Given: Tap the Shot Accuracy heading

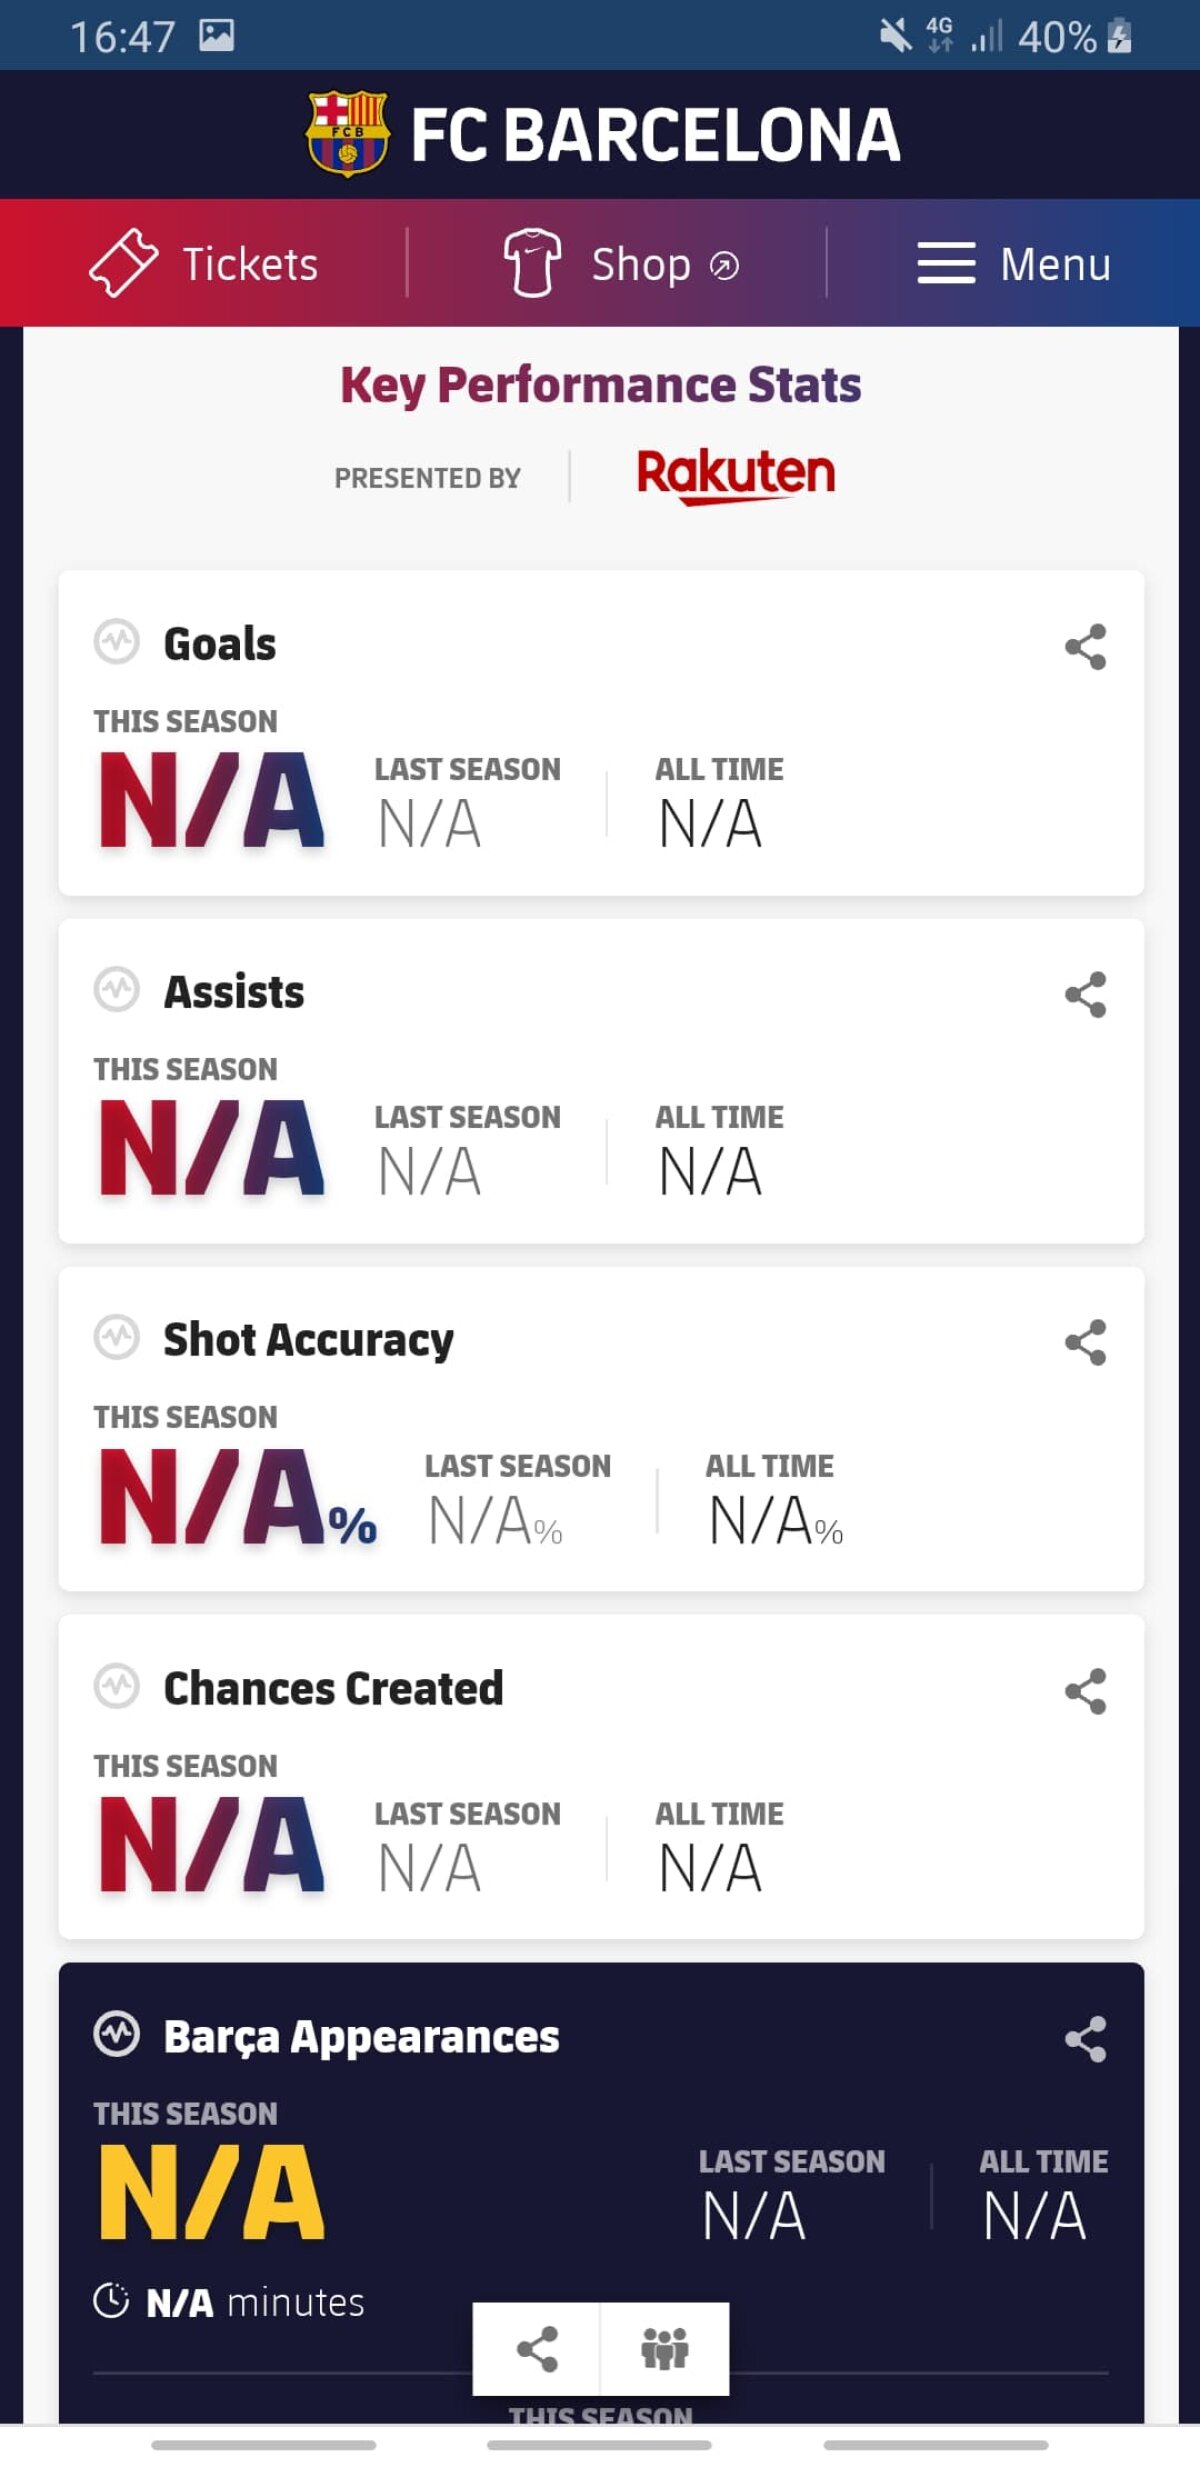Looking at the screenshot, I should coord(308,1340).
